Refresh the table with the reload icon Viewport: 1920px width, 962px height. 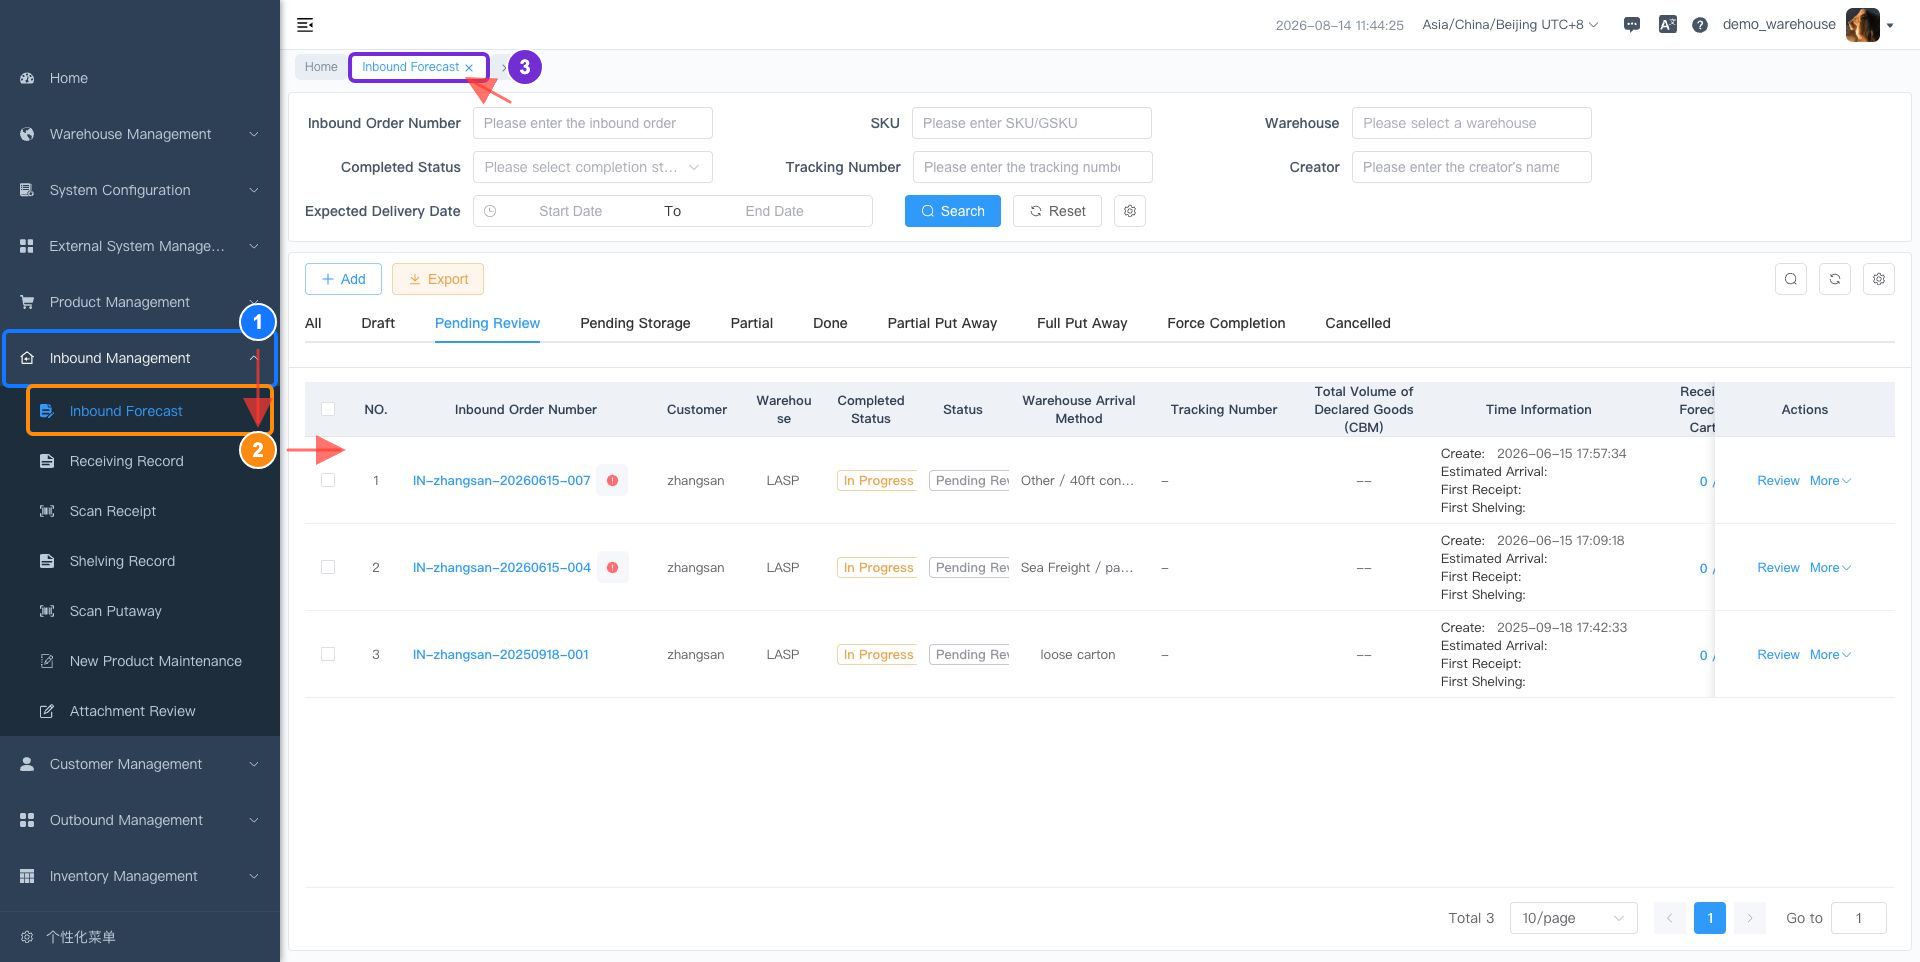1835,279
